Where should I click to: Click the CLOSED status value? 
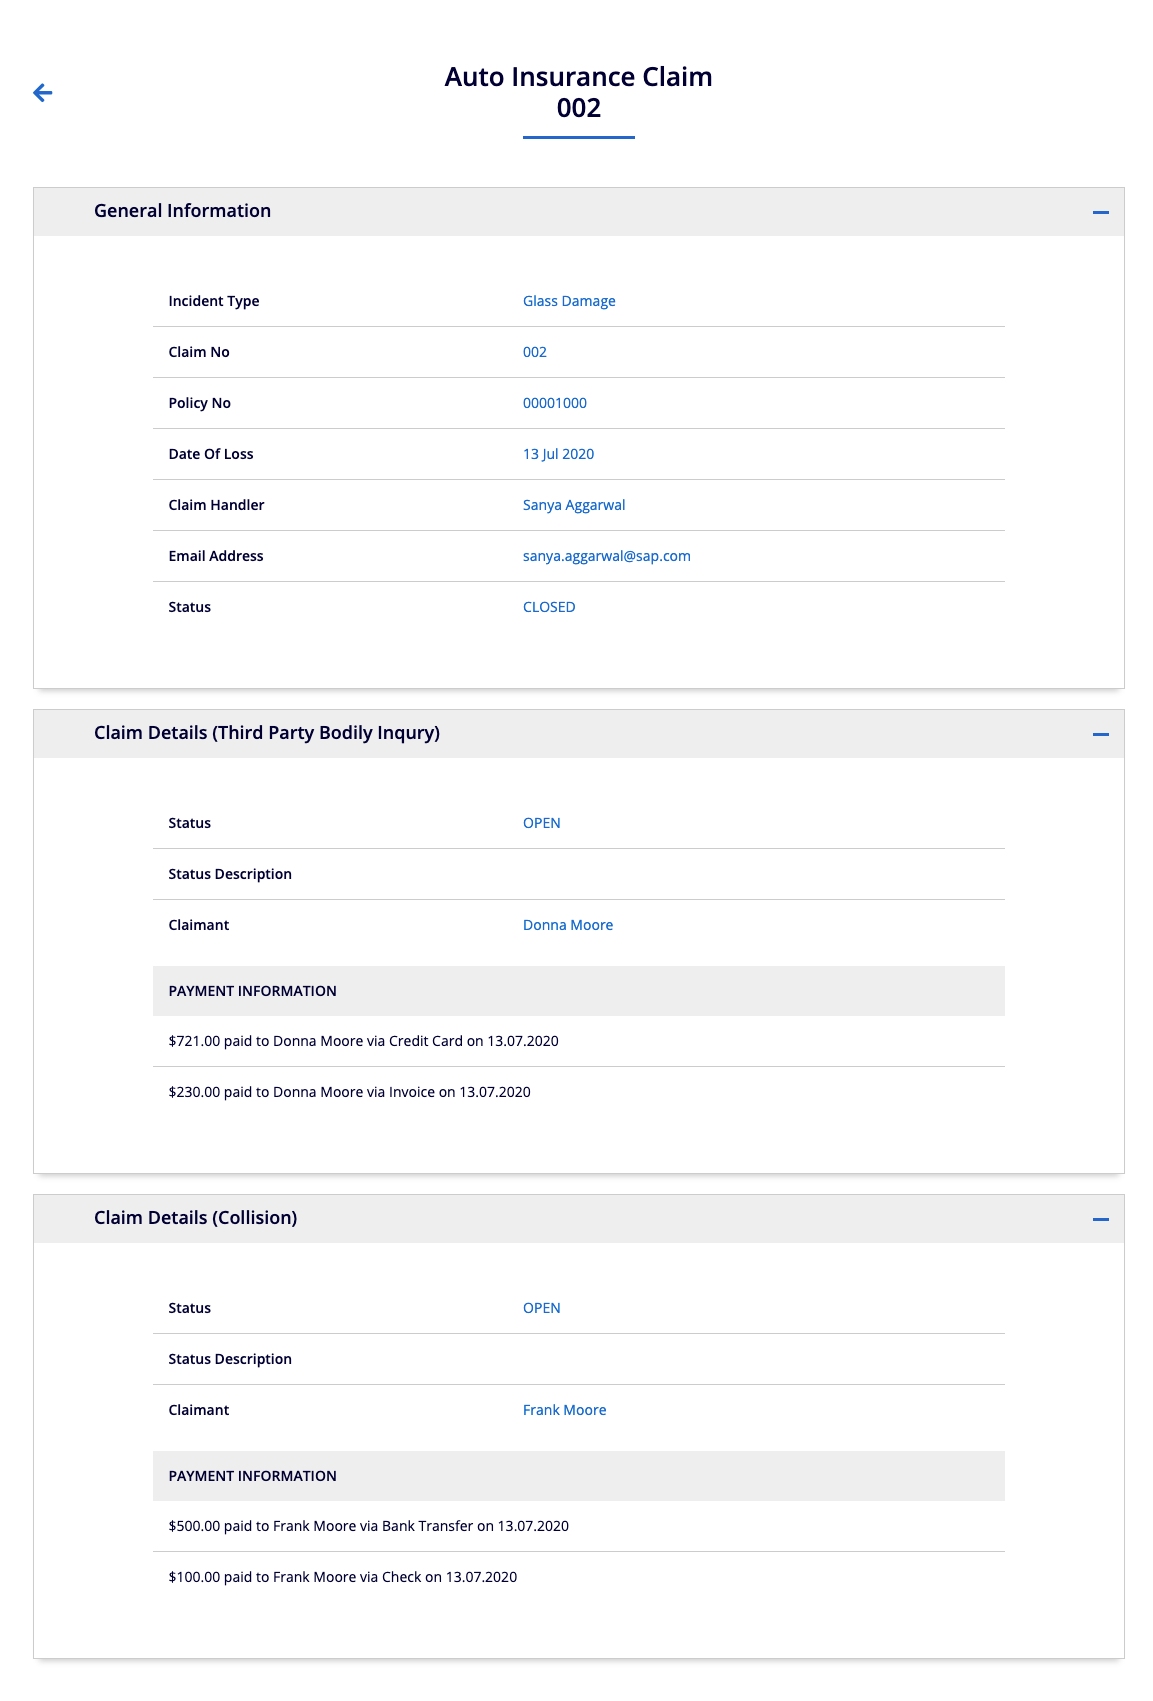[x=548, y=607]
